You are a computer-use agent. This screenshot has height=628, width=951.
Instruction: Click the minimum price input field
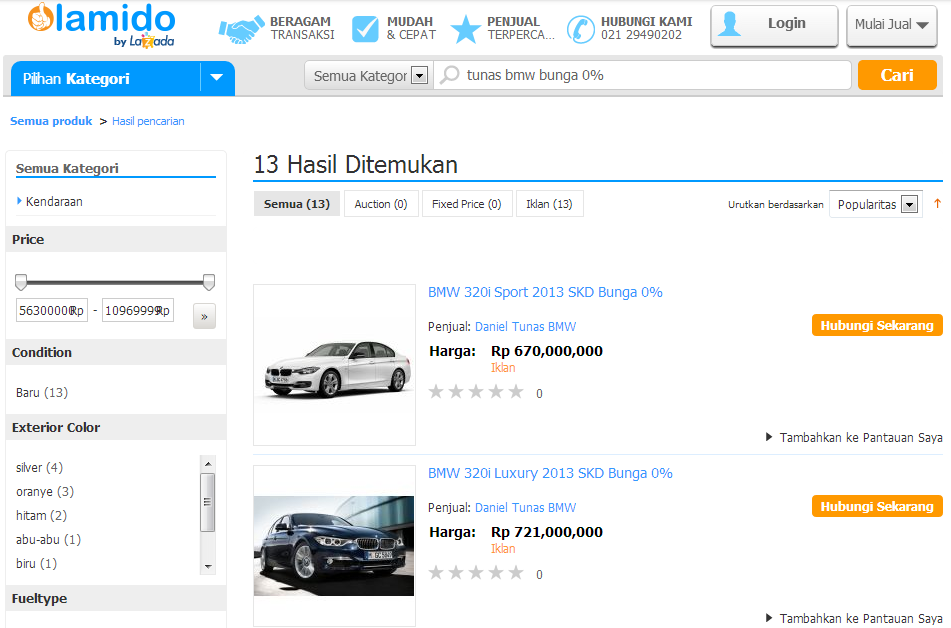point(52,310)
